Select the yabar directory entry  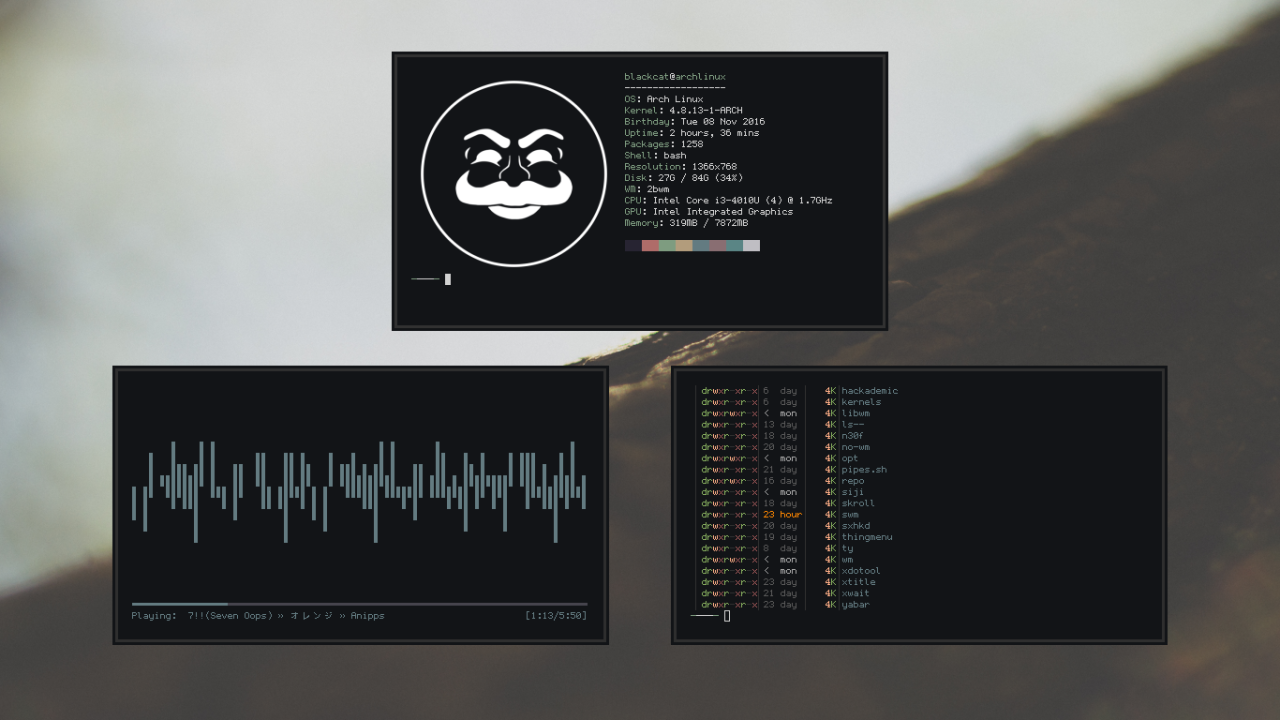pos(856,604)
